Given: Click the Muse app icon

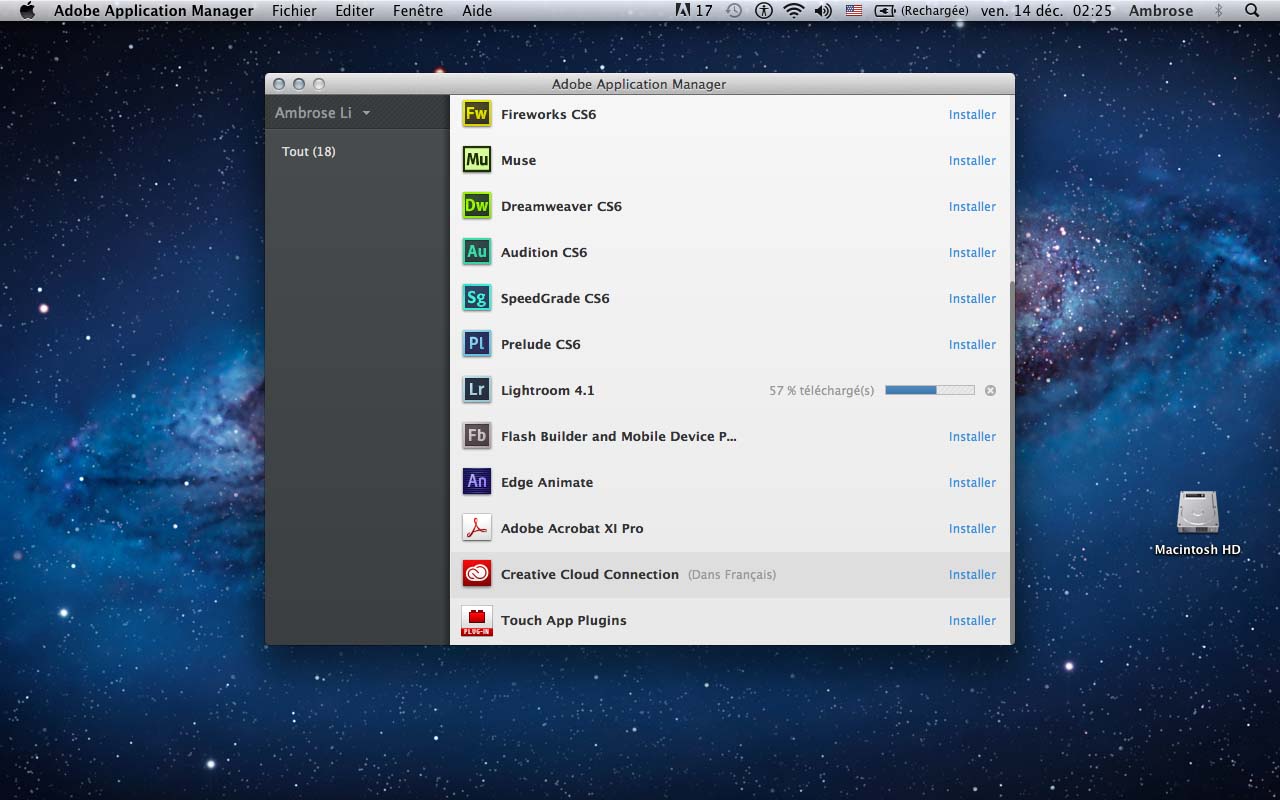Looking at the screenshot, I should (477, 160).
